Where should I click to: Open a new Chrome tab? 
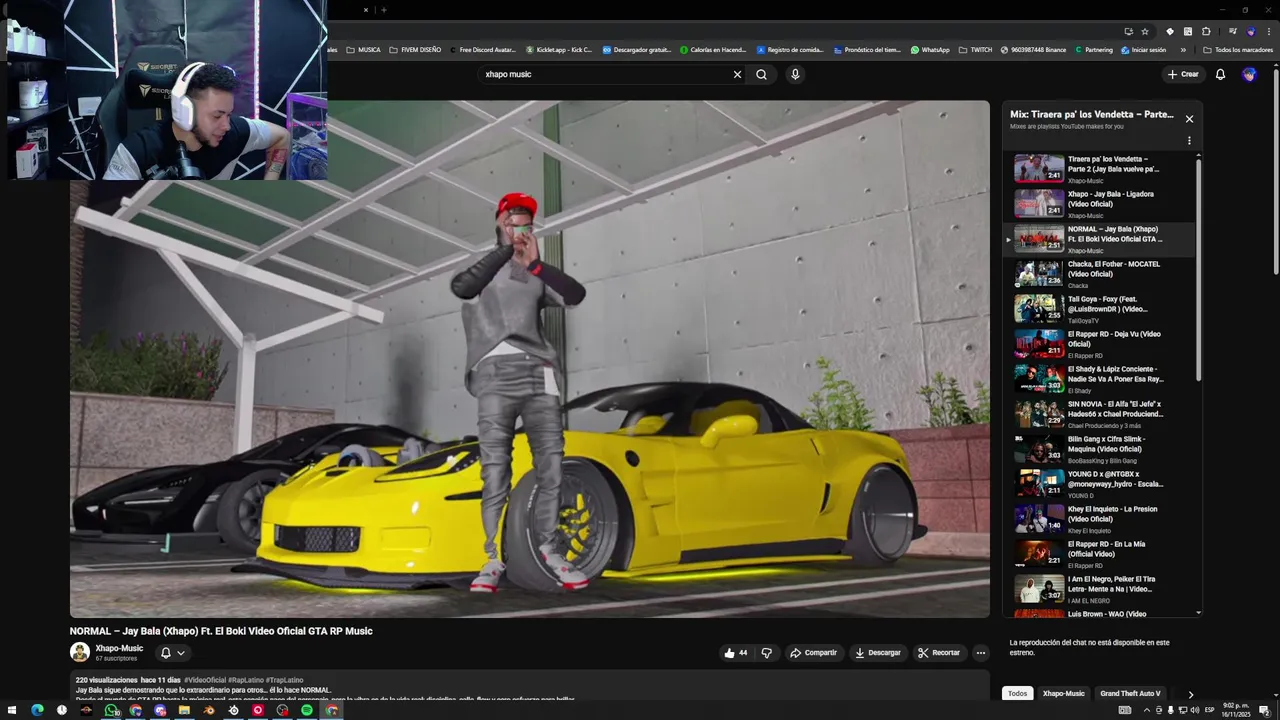pos(384,10)
